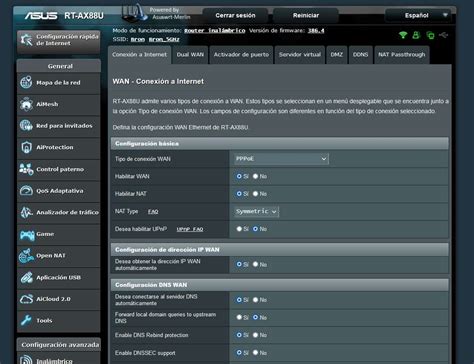This screenshot has width=474, height=364.
Task: Open the Open NAT globe icon
Action: (x=26, y=256)
